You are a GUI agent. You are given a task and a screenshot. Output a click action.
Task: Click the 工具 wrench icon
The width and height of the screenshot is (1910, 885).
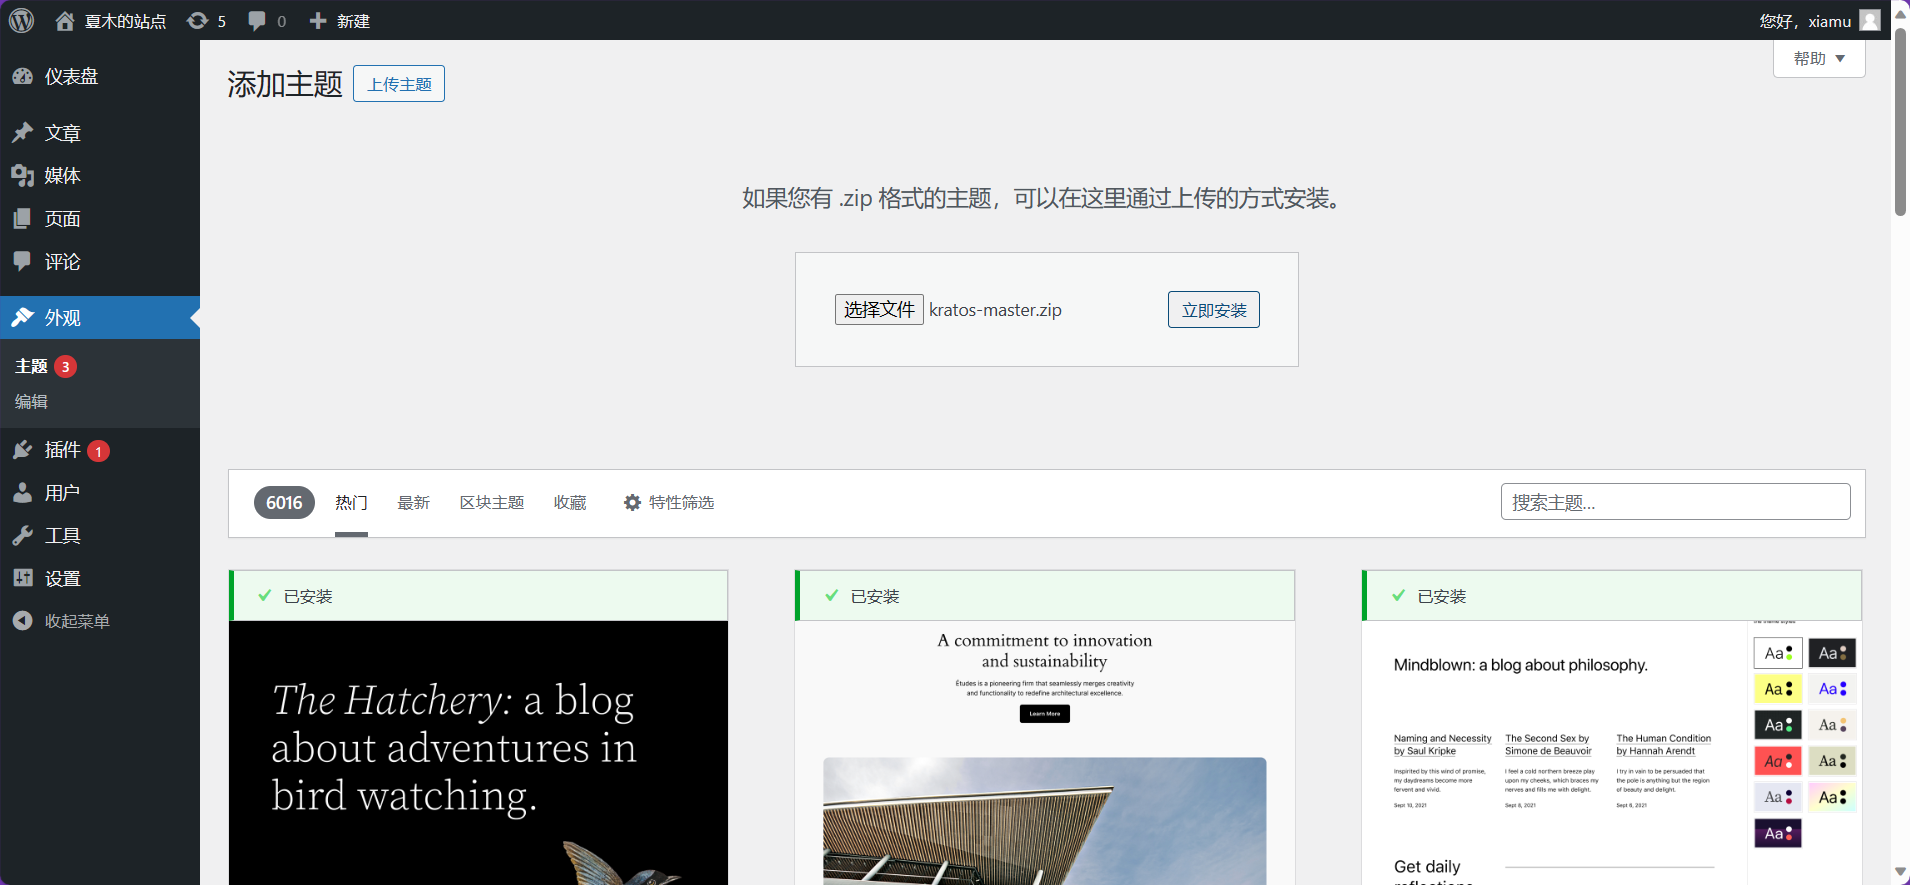pos(23,536)
